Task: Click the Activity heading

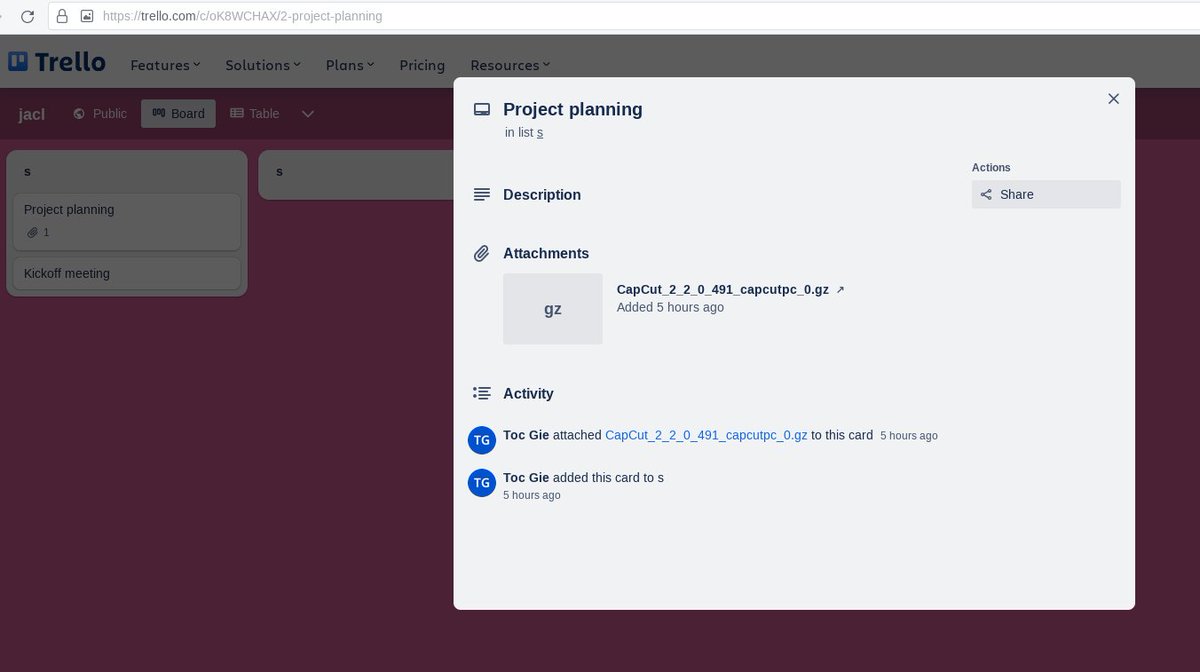Action: 528,394
